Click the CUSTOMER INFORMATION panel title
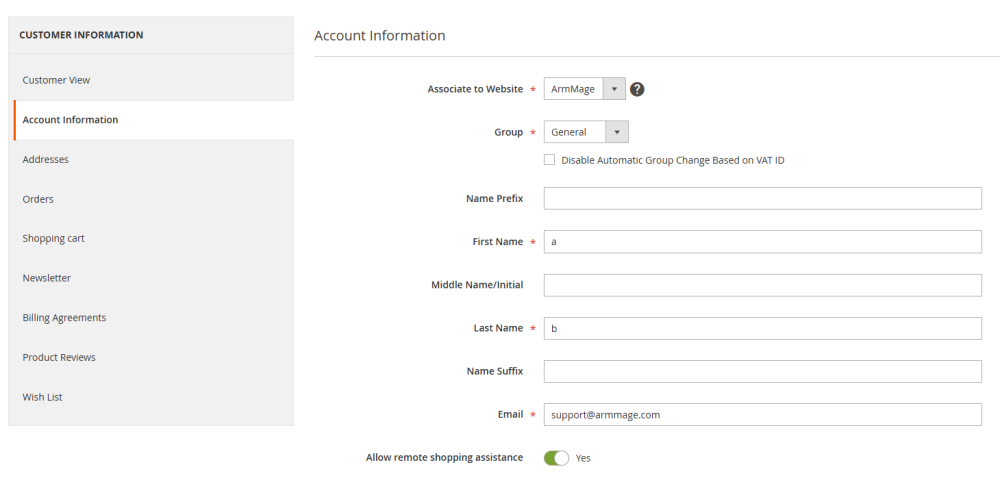Image resolution: width=1000 pixels, height=480 pixels. point(81,35)
